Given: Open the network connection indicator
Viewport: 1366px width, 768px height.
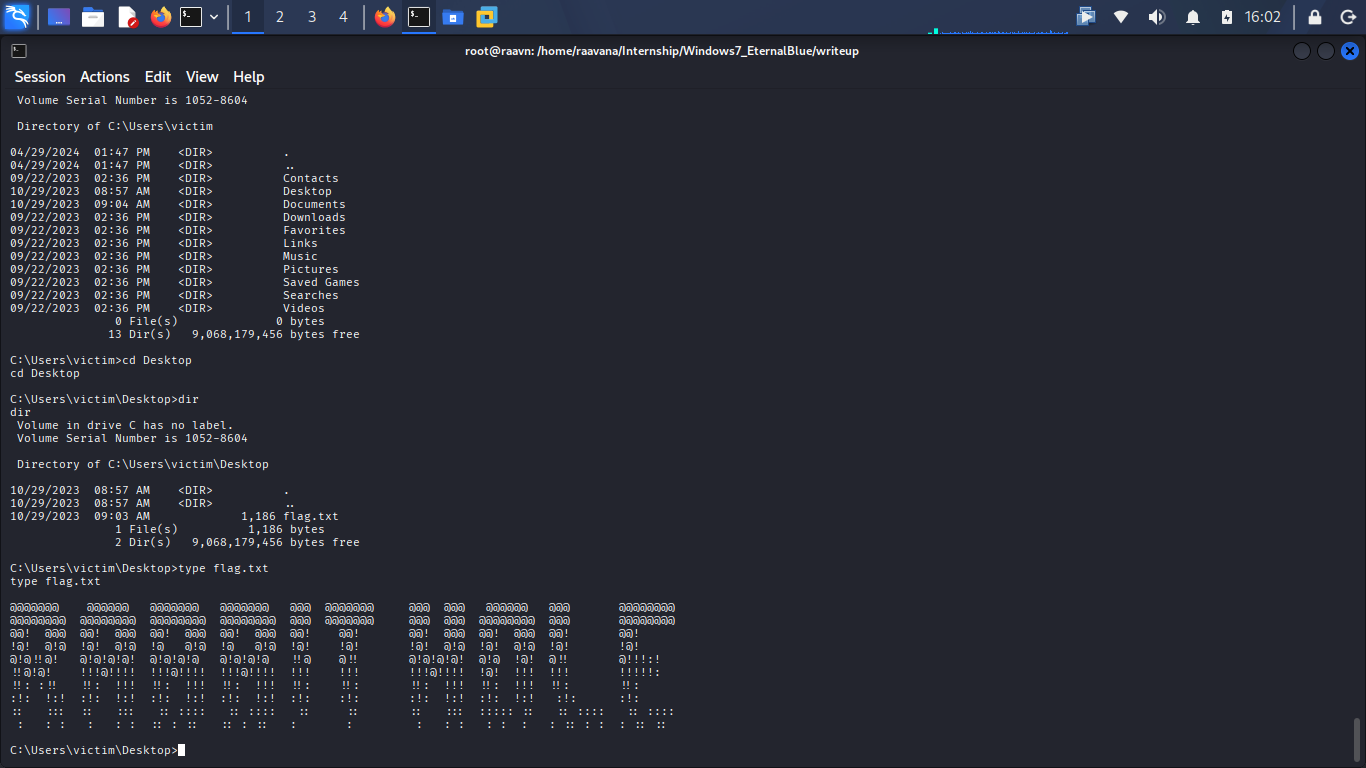Looking at the screenshot, I should coord(1121,17).
